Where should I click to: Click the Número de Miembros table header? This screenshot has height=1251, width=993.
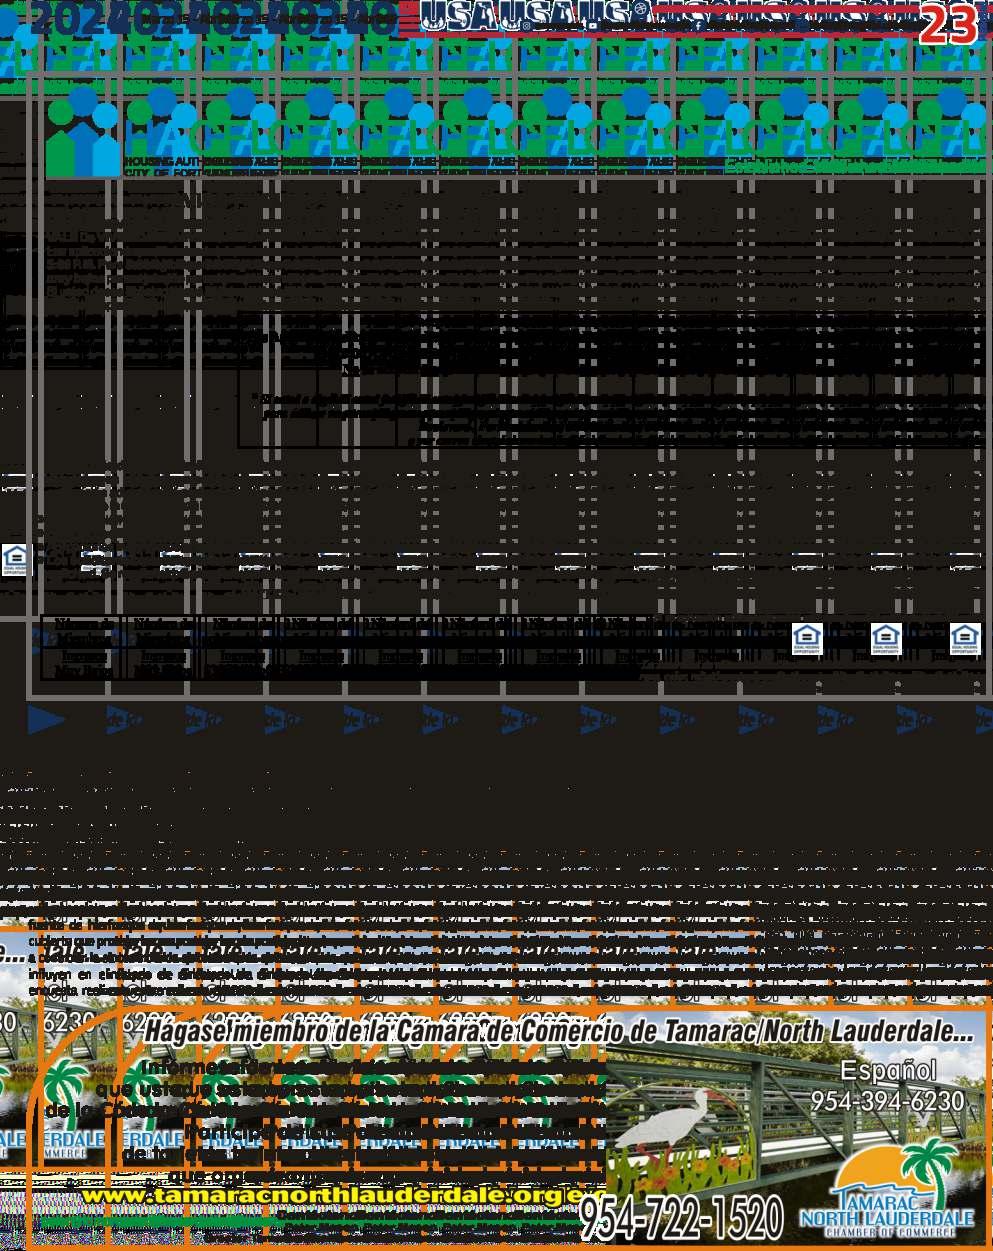pyautogui.click(x=82, y=632)
